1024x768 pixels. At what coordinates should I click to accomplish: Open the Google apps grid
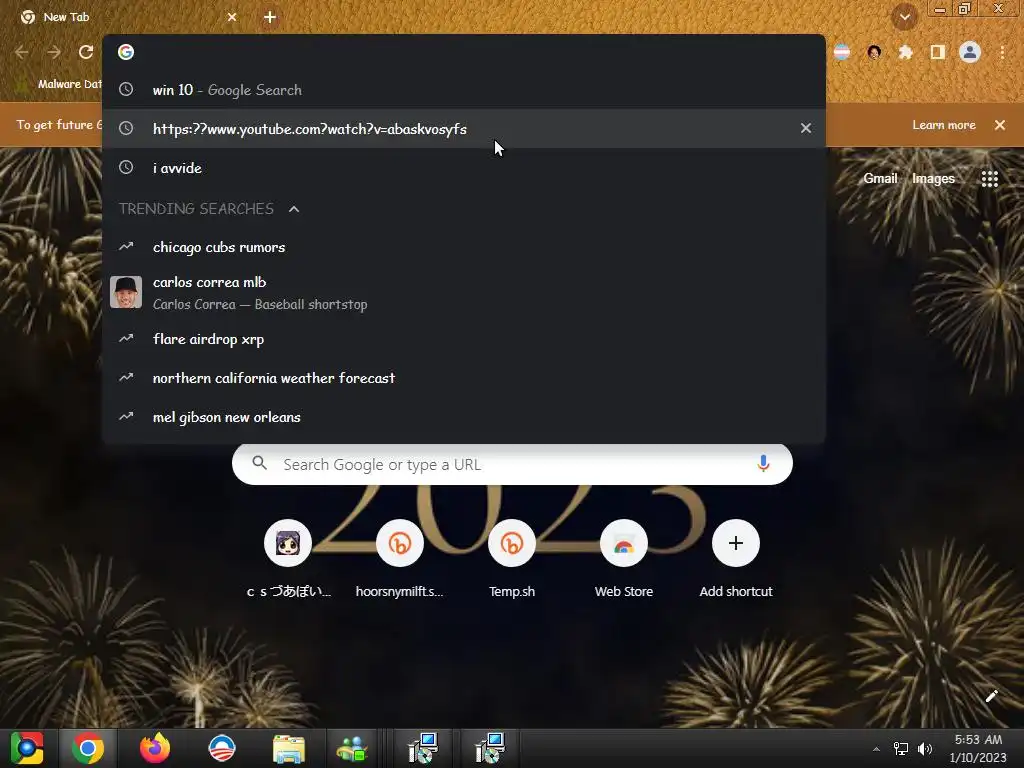click(x=989, y=179)
